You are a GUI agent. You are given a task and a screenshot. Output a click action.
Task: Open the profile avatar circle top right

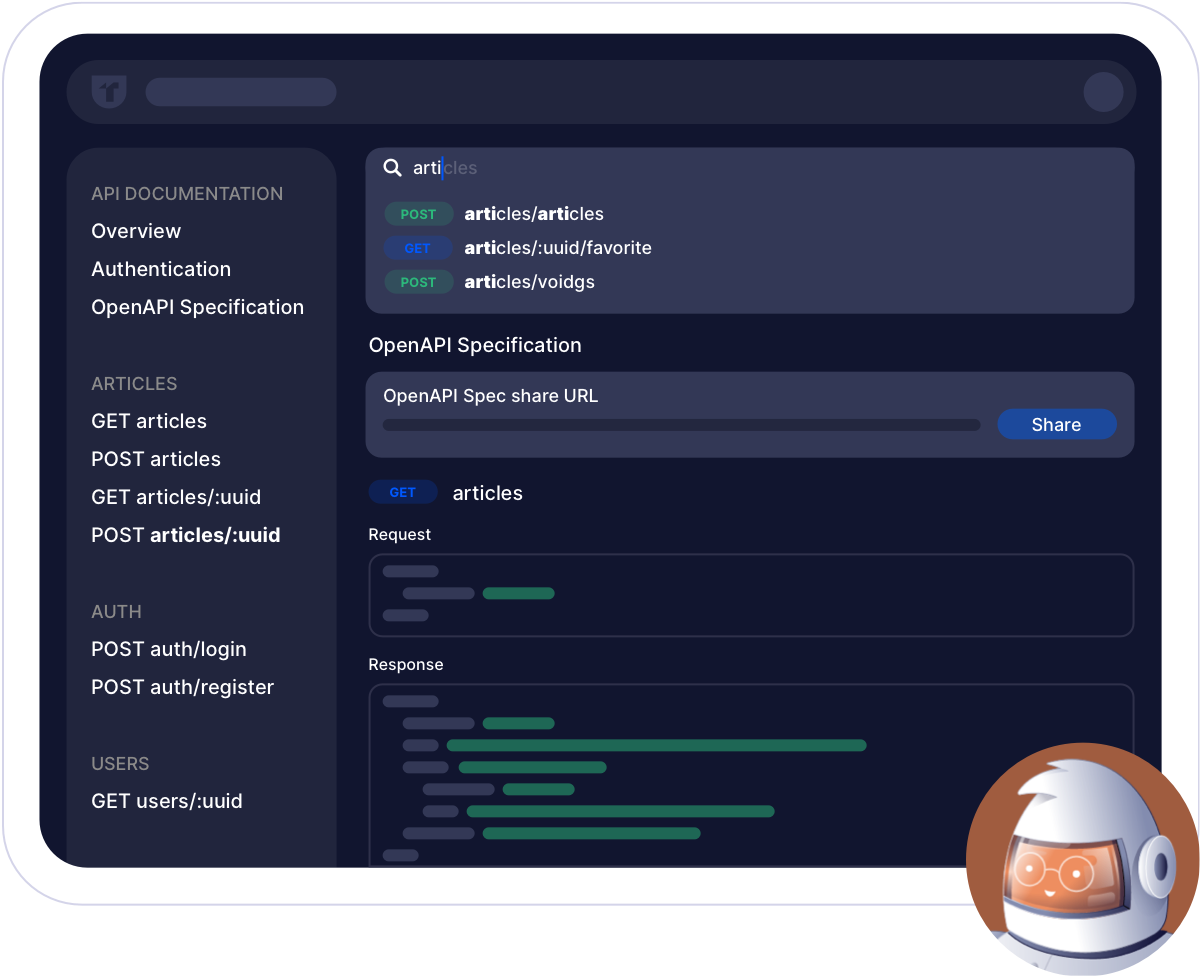(1103, 92)
